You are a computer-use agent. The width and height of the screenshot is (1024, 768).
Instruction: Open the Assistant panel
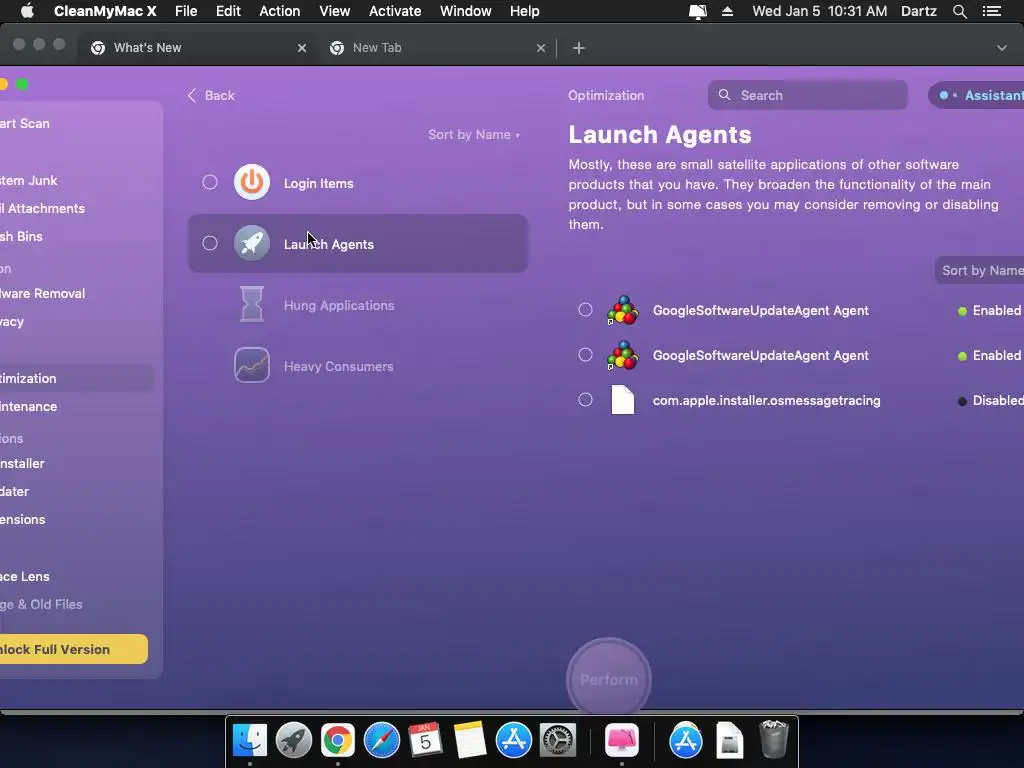click(977, 95)
